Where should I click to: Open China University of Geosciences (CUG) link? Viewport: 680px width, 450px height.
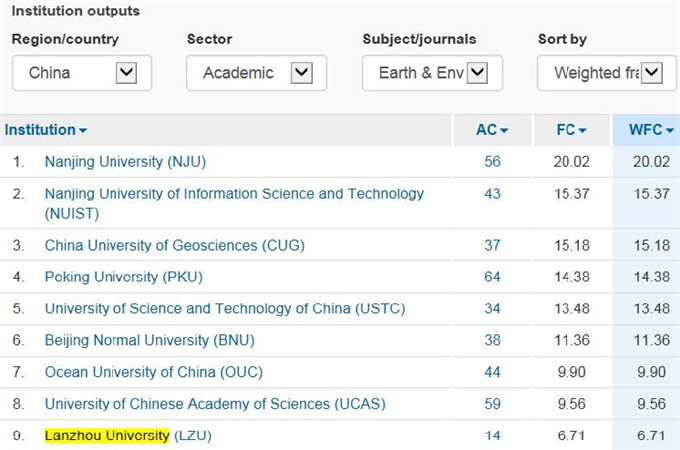[x=175, y=245]
